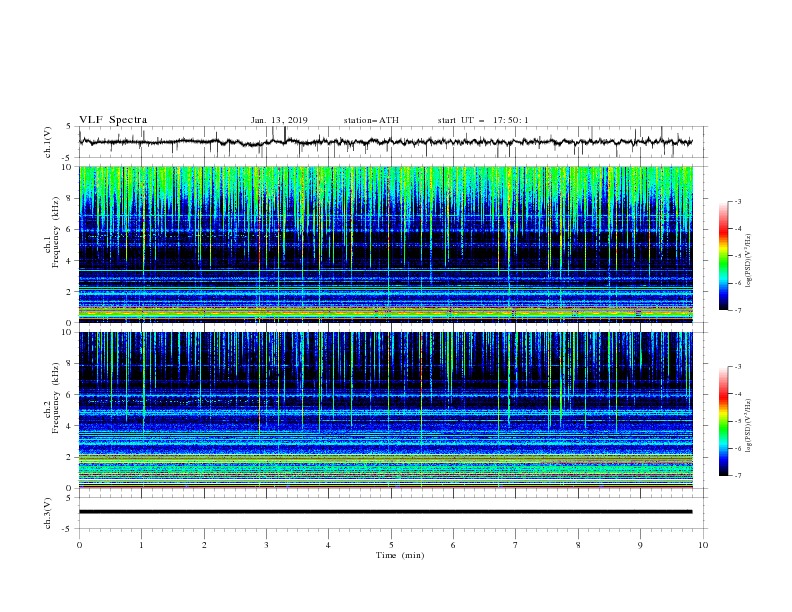Click the time axis tick label '0'
Viewport: 792px width, 612px height.
(79, 545)
